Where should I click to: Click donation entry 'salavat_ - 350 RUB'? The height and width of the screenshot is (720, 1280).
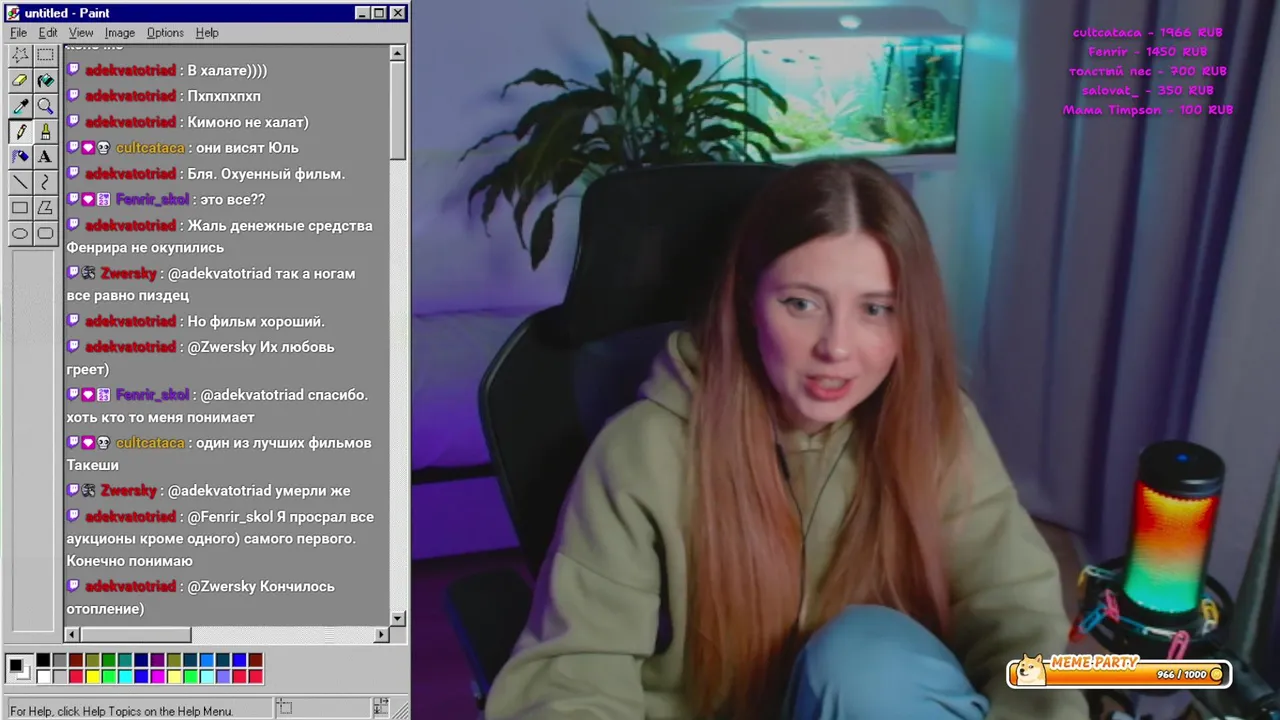[x=1148, y=90]
